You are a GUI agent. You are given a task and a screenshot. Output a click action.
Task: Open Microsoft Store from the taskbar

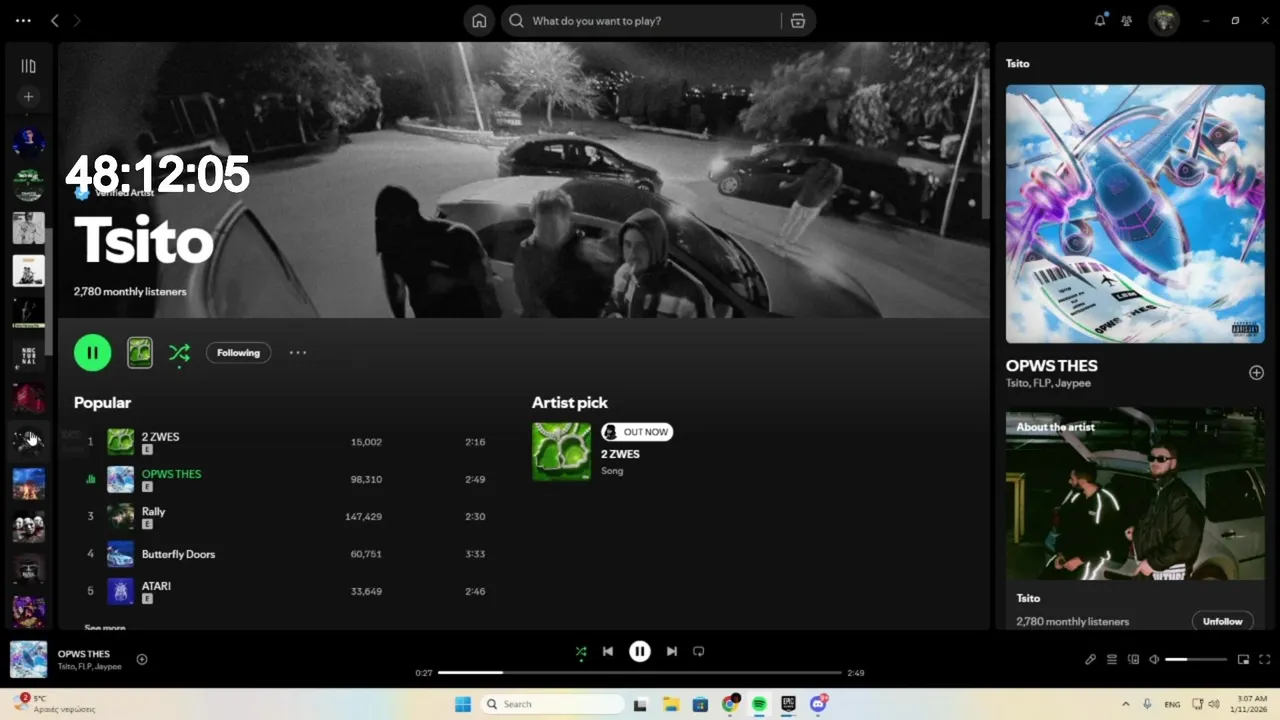[700, 704]
